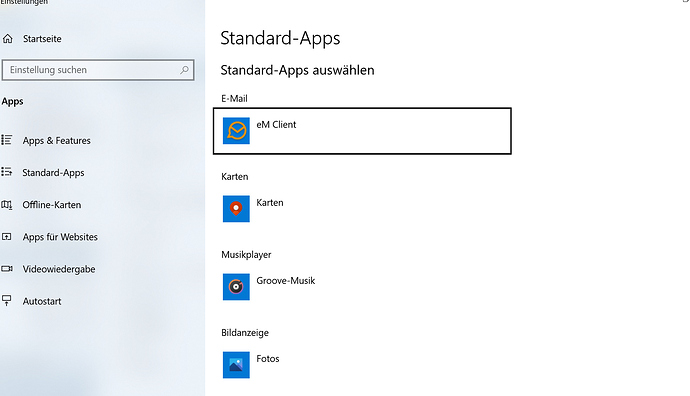
Task: Open Apps & Features page
Action: 57,140
